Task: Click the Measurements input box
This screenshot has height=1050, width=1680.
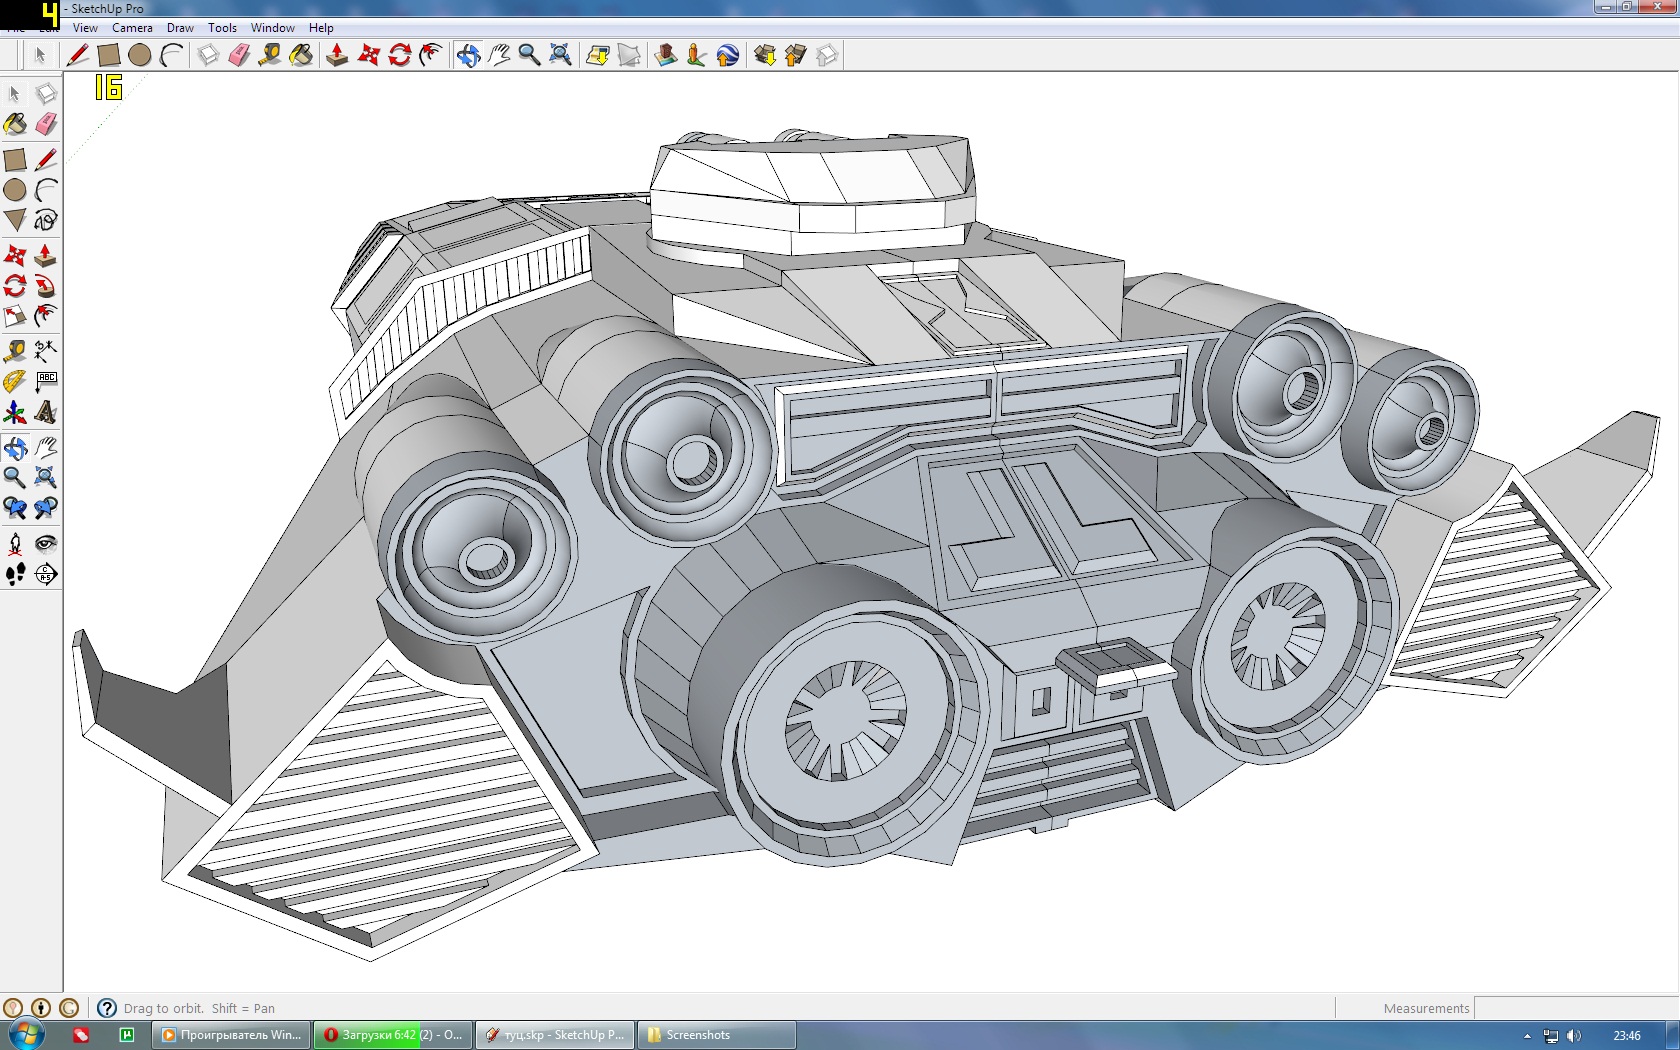Action: (1576, 1008)
